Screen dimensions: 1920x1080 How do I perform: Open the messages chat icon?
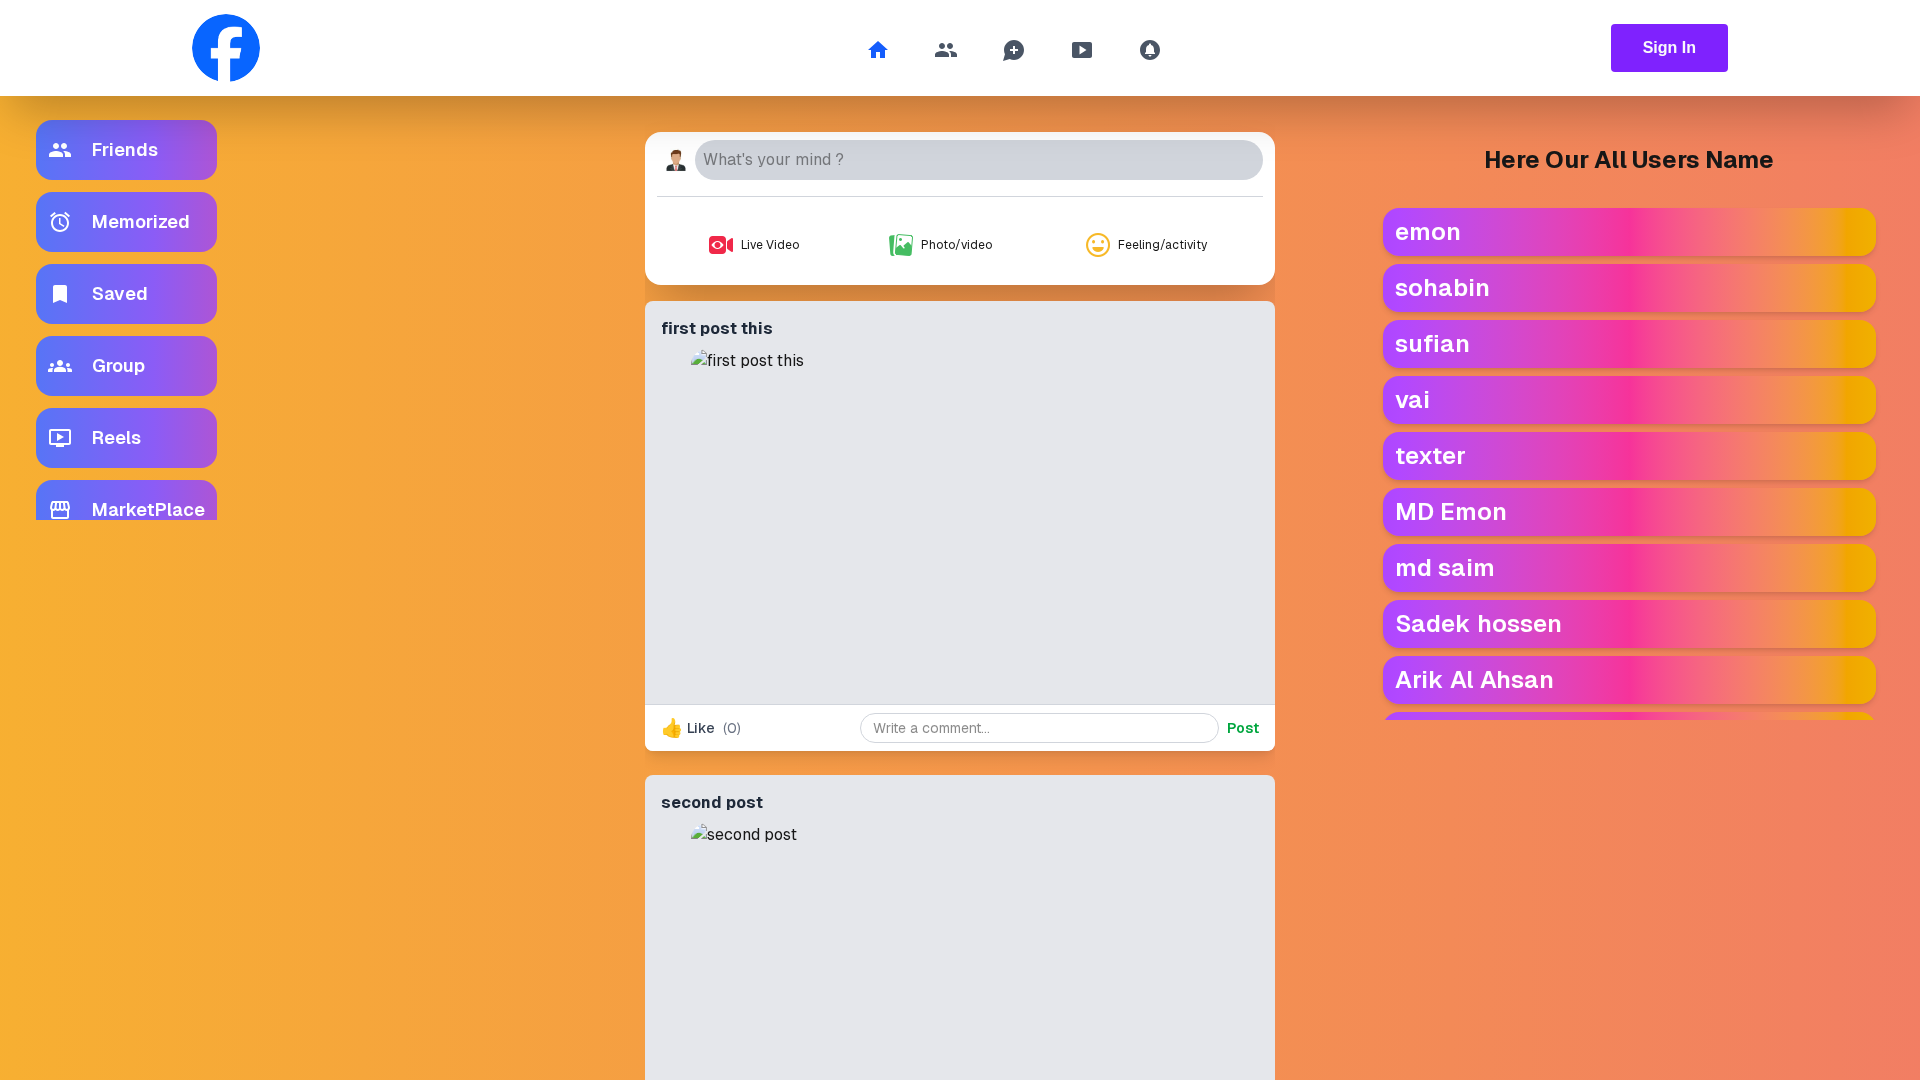pyautogui.click(x=1014, y=50)
